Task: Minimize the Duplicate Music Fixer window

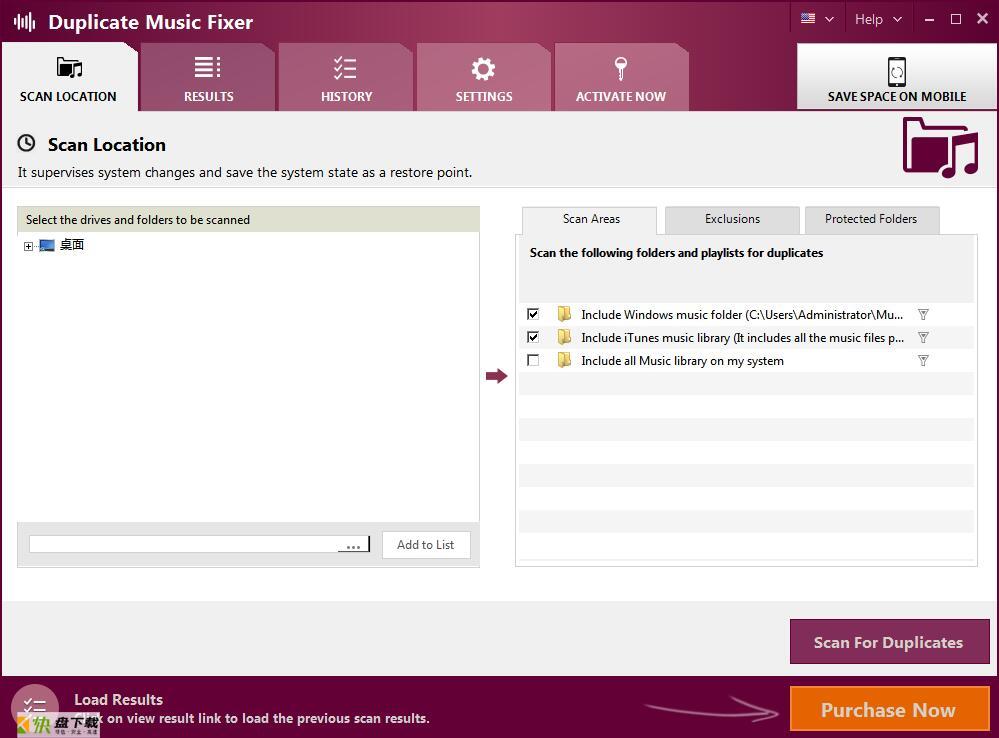Action: [x=930, y=20]
